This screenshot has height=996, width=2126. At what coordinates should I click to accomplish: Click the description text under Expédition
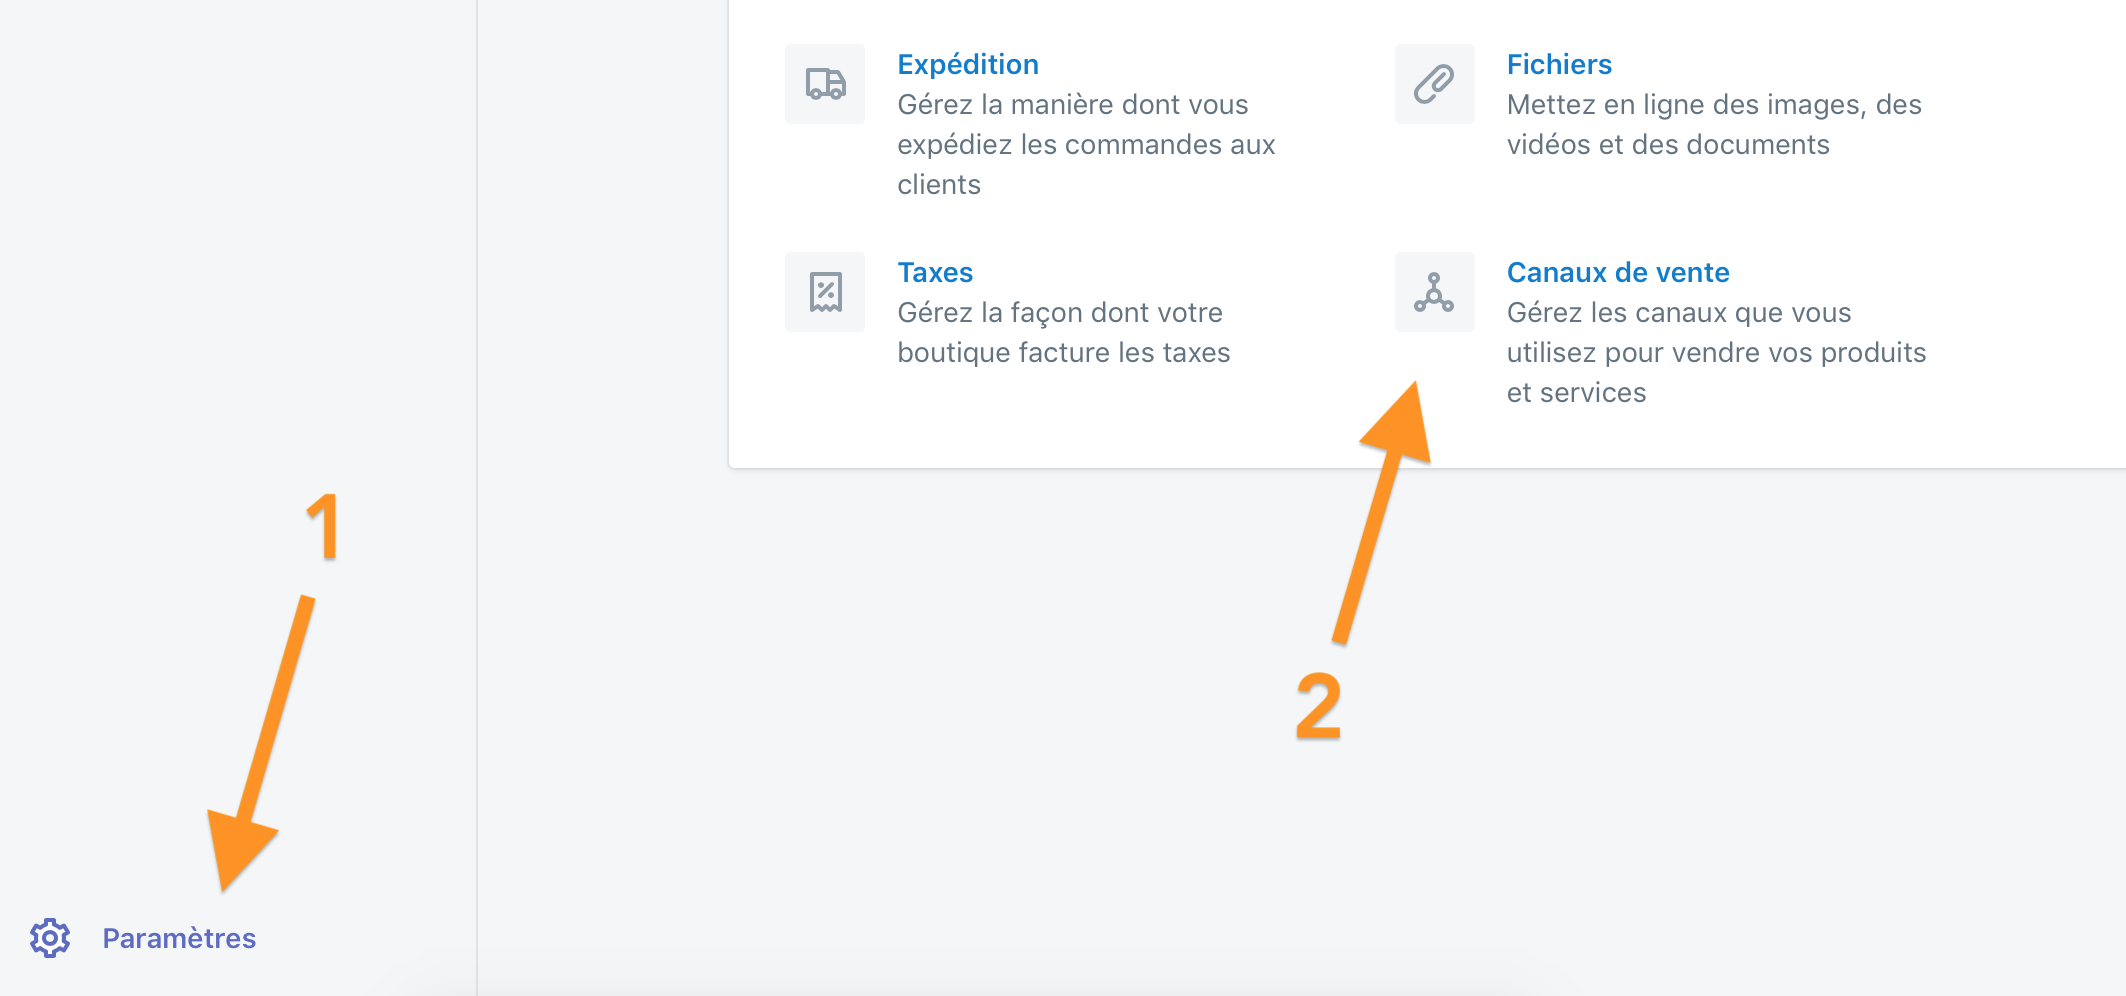(x=1085, y=144)
